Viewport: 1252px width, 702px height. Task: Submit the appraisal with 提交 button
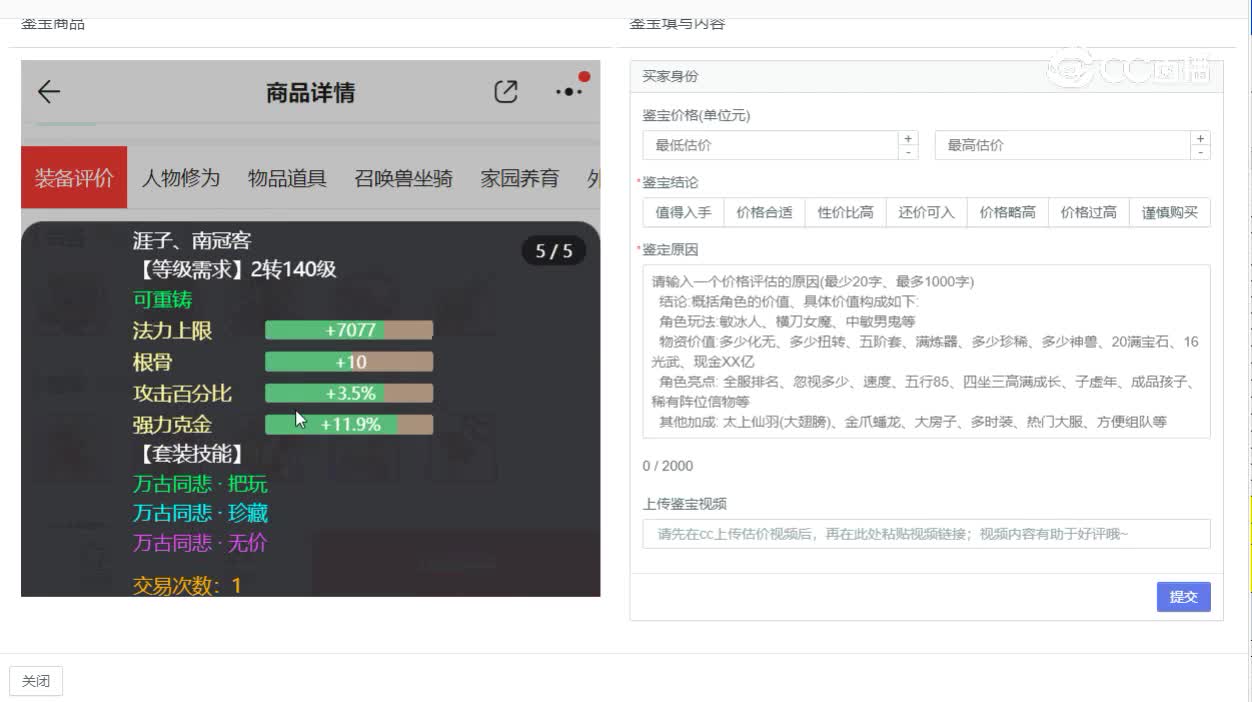tap(1183, 597)
